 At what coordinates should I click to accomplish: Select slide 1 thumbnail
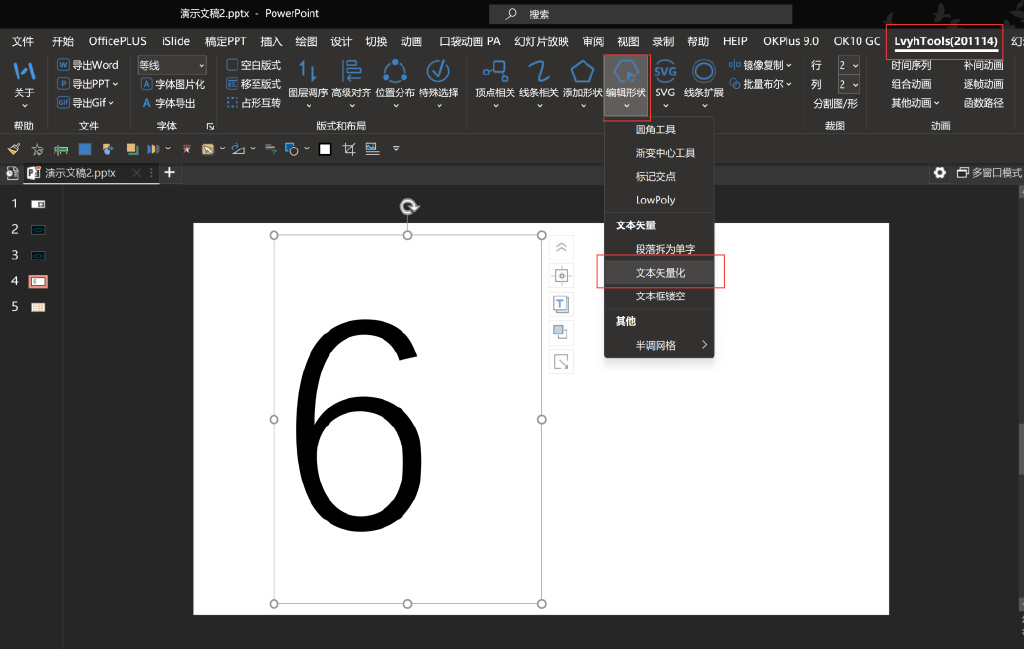click(39, 204)
